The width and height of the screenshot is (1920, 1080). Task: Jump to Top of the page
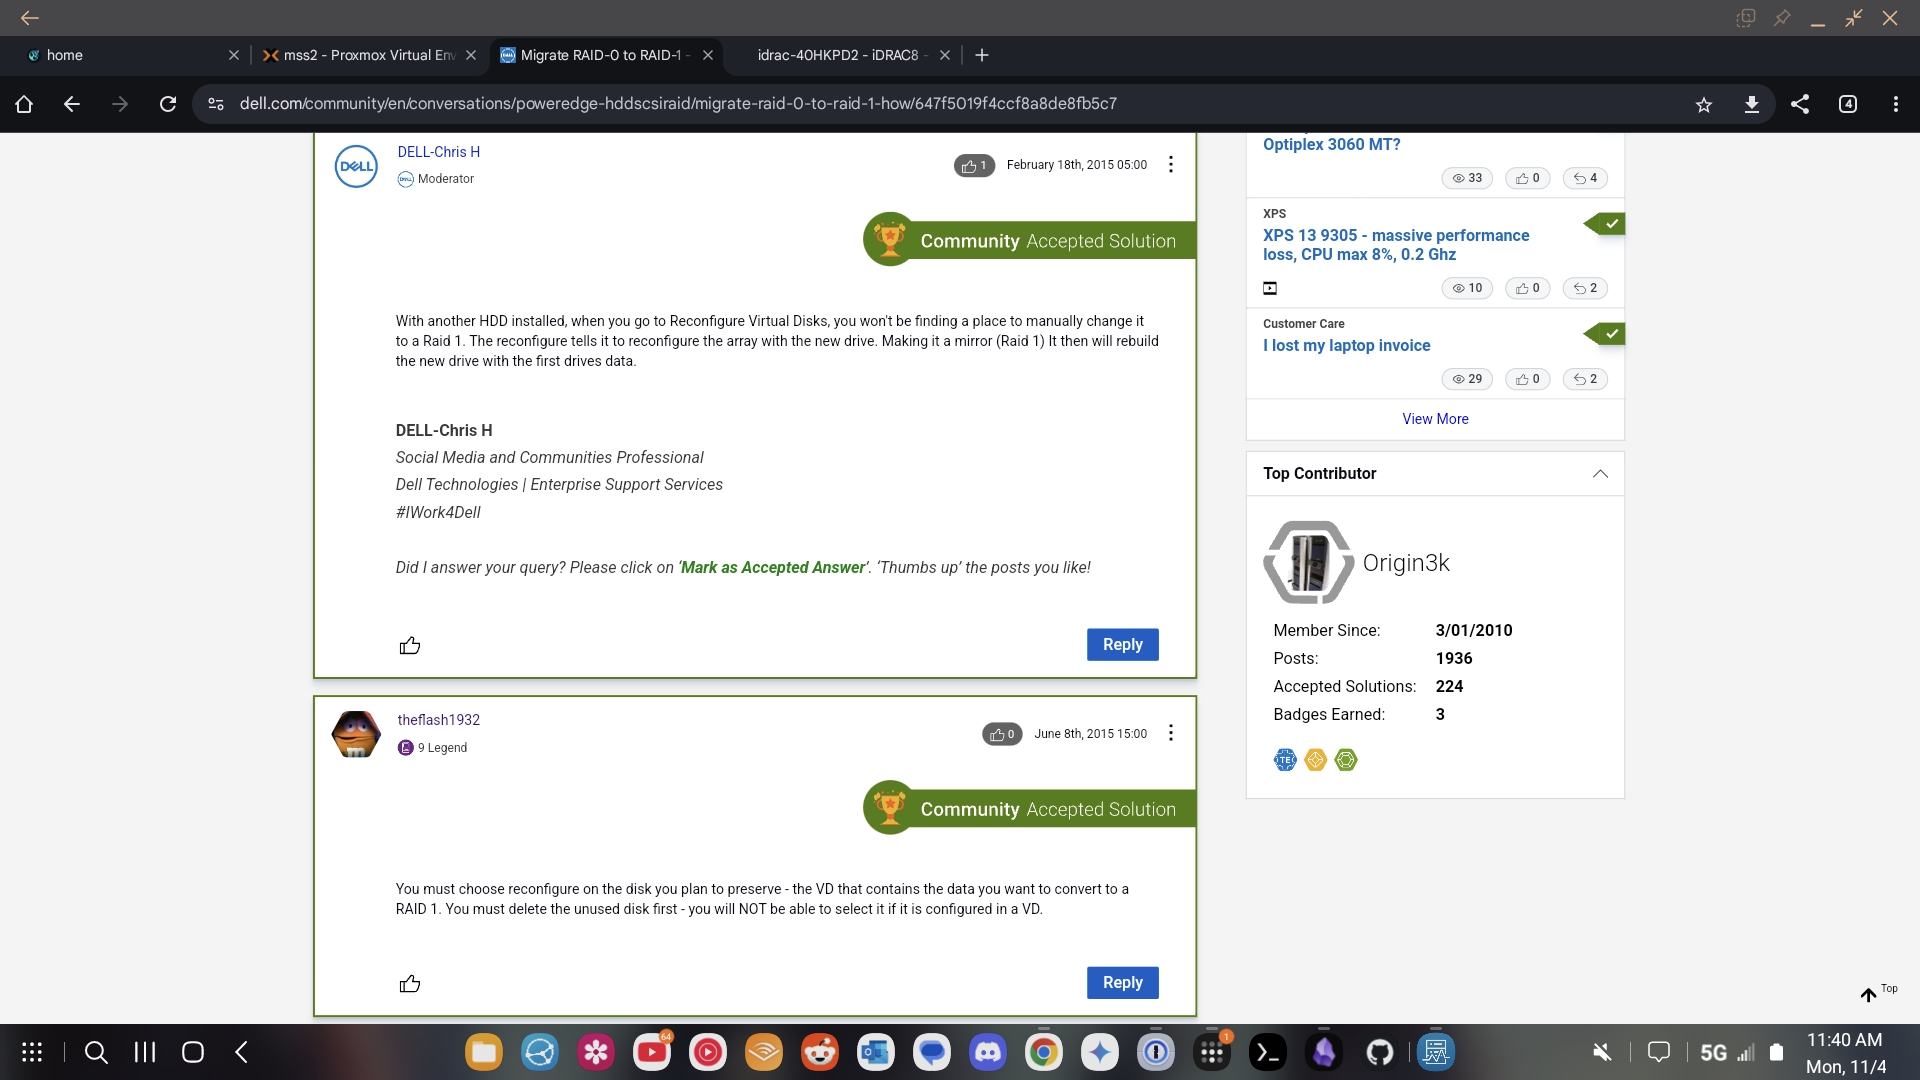(1878, 992)
